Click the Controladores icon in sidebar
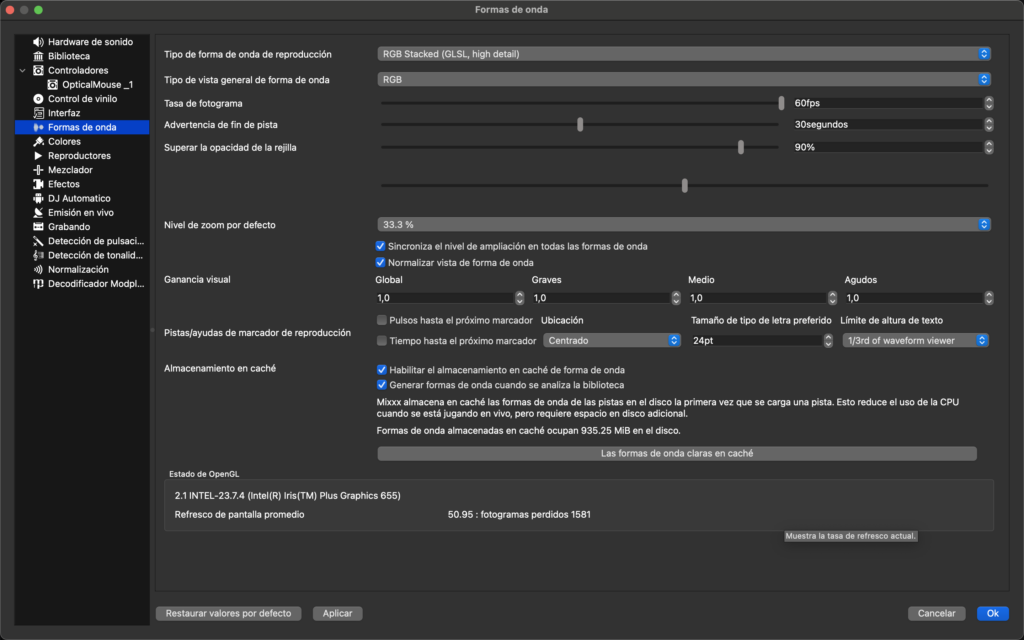The image size is (1024, 640). tap(38, 71)
